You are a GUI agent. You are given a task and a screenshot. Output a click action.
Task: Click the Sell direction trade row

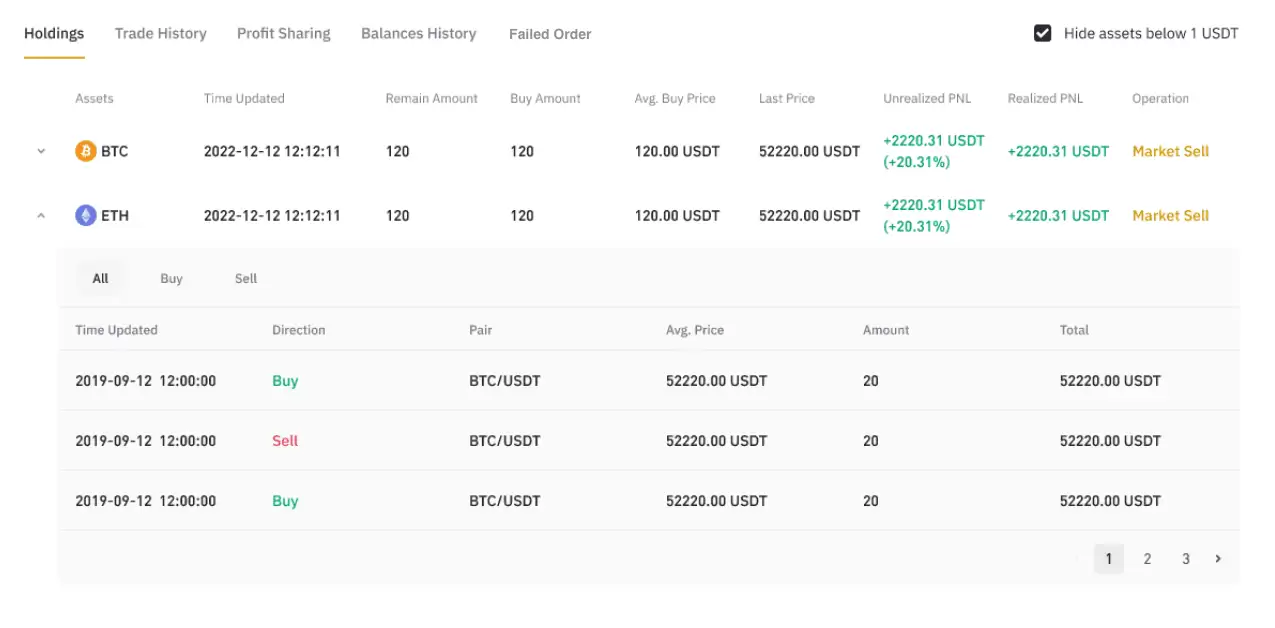click(285, 441)
